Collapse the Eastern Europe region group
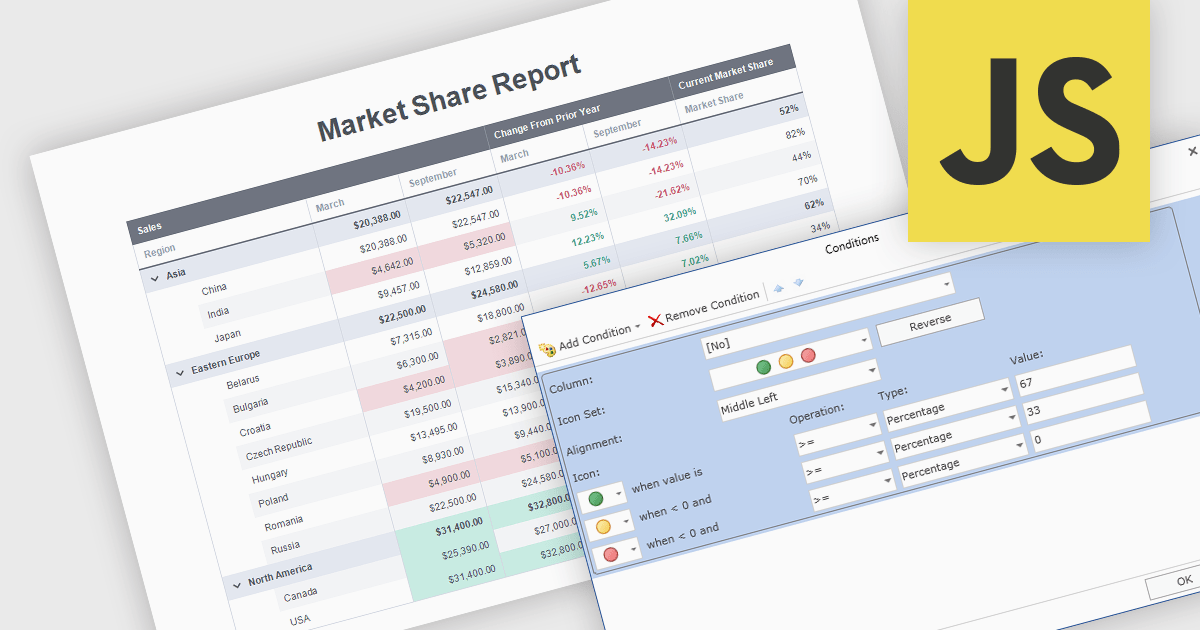The image size is (1200, 630). [180, 373]
